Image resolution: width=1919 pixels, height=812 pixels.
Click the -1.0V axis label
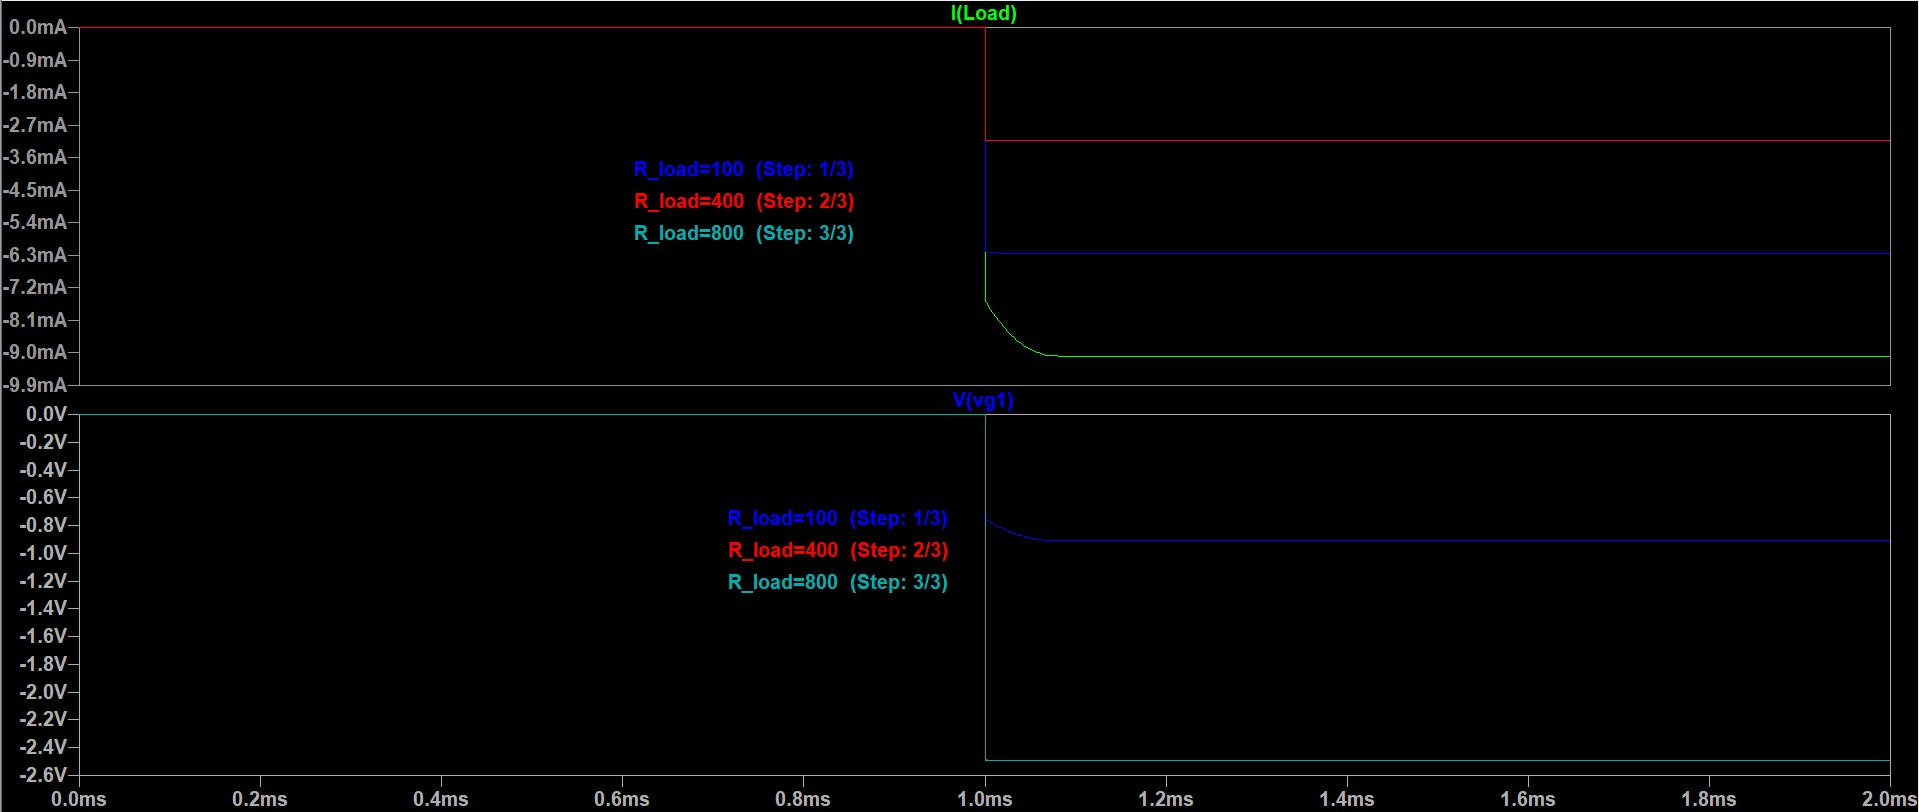tap(43, 553)
